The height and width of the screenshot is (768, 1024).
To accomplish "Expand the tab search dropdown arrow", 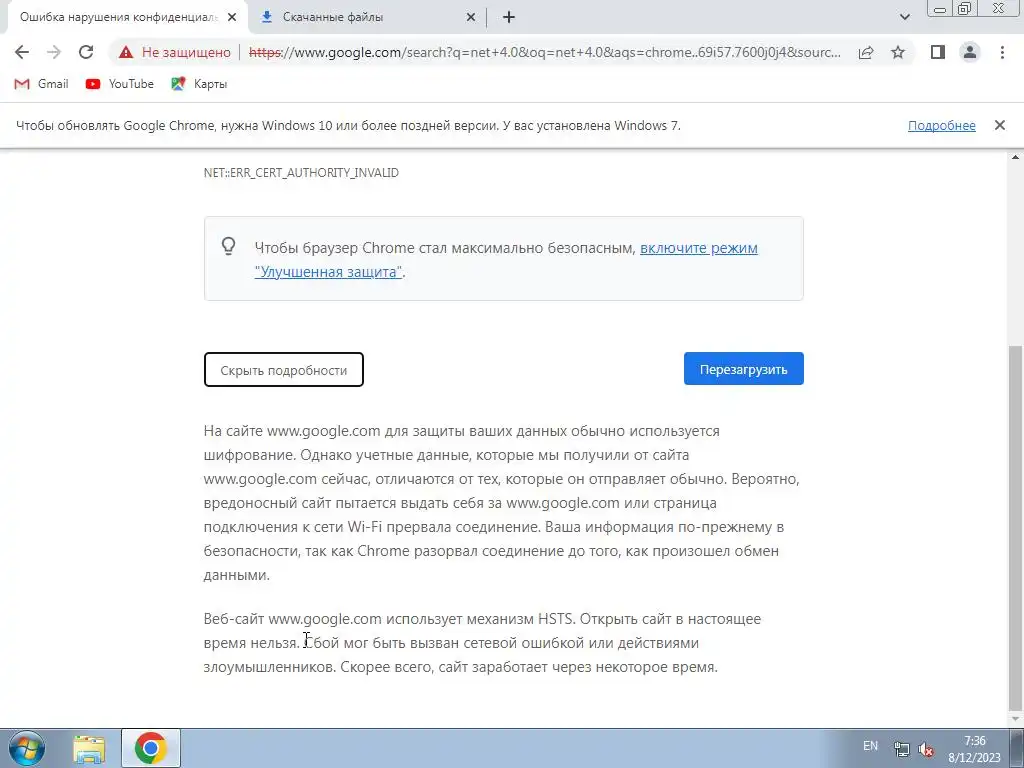I will tap(904, 17).
